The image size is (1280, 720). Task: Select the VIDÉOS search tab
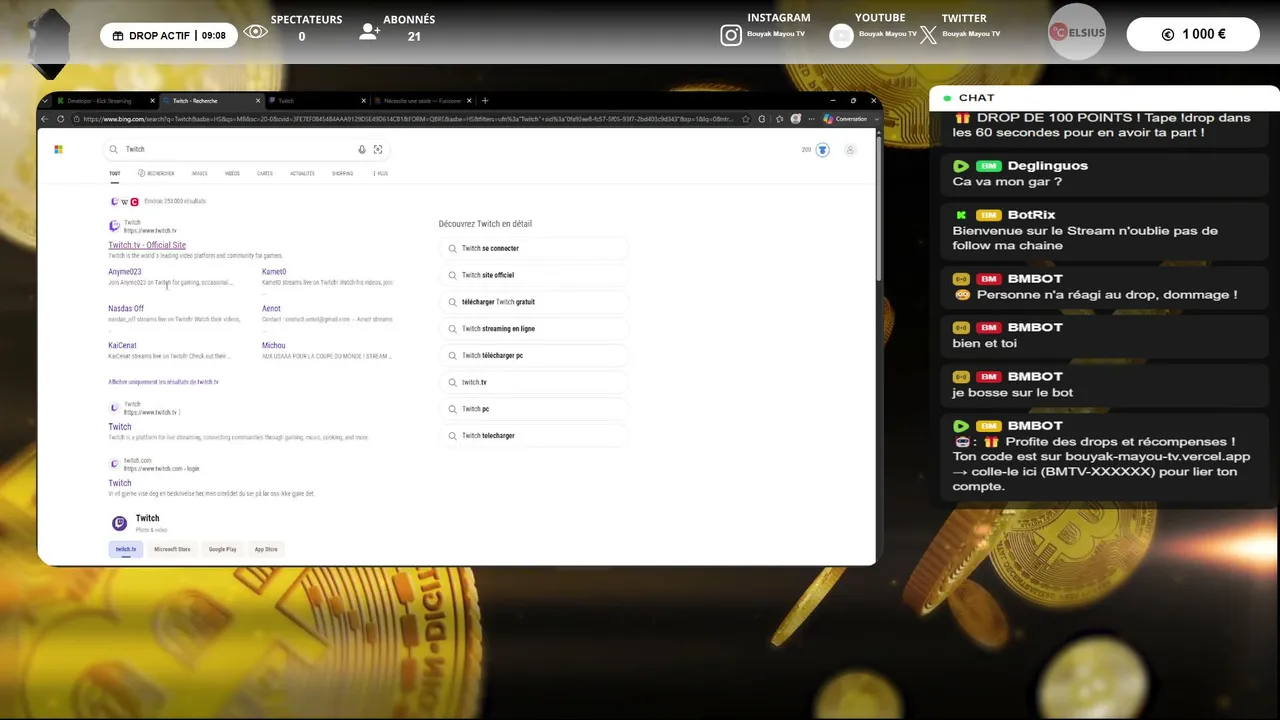pyautogui.click(x=232, y=174)
